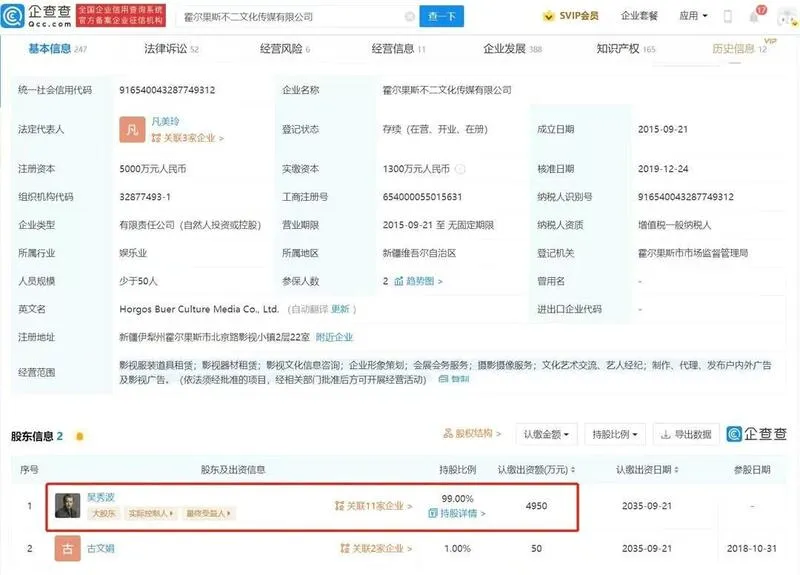Expand 持股比例 dropdown

(615, 434)
